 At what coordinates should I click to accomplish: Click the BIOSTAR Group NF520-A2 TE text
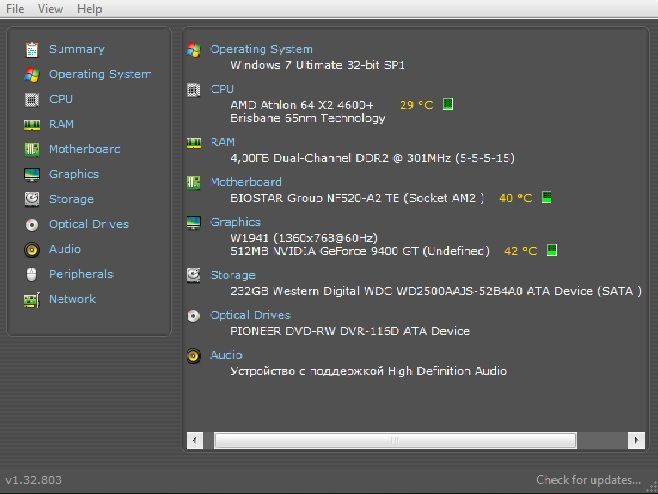coord(357,198)
